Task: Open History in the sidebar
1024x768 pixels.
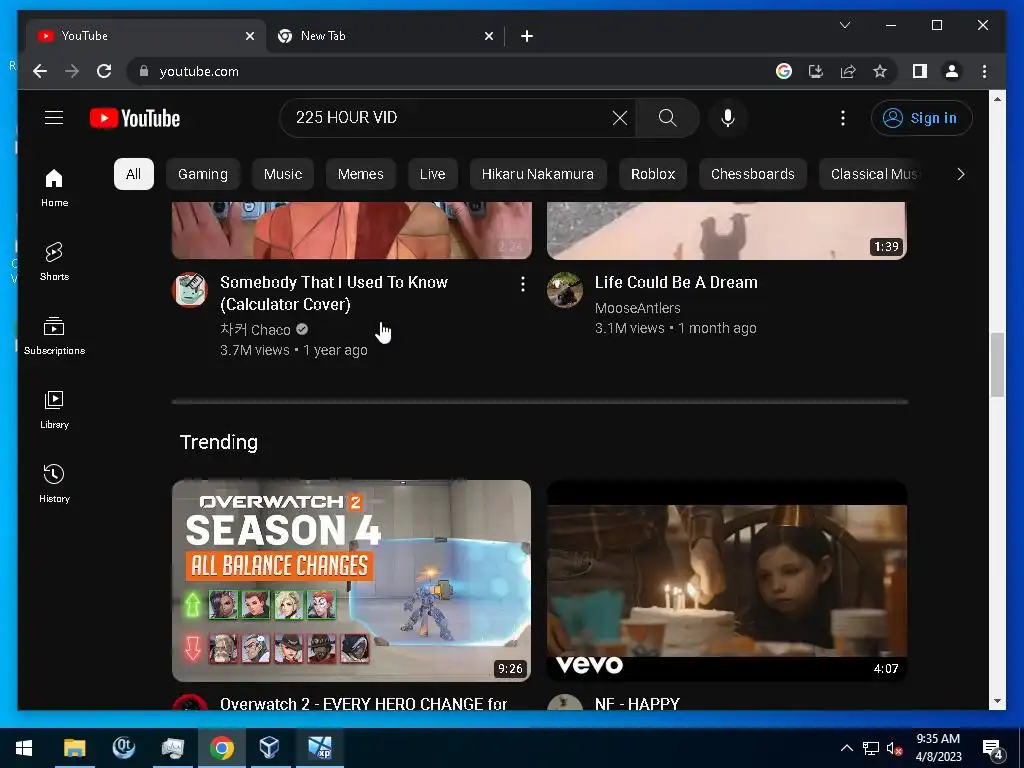Action: pos(54,483)
